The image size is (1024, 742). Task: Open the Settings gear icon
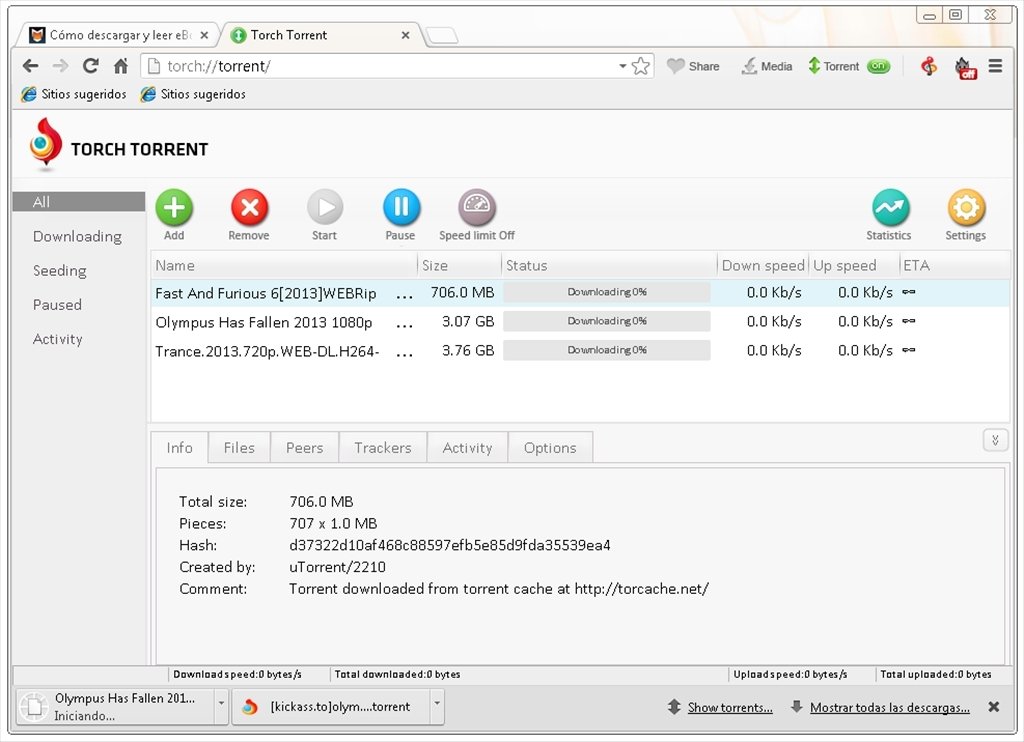point(966,208)
